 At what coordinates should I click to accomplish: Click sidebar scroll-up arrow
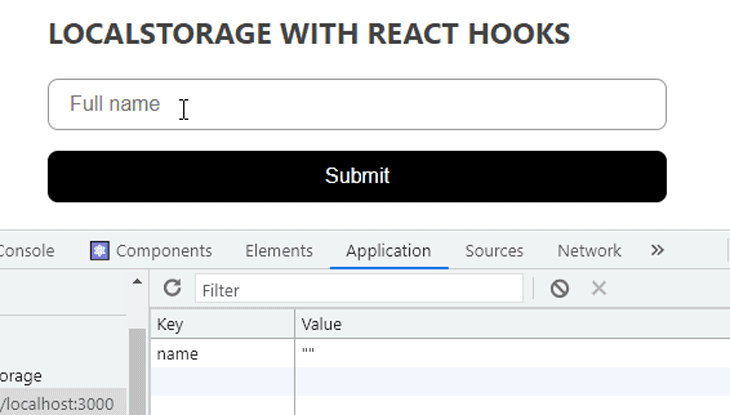137,281
